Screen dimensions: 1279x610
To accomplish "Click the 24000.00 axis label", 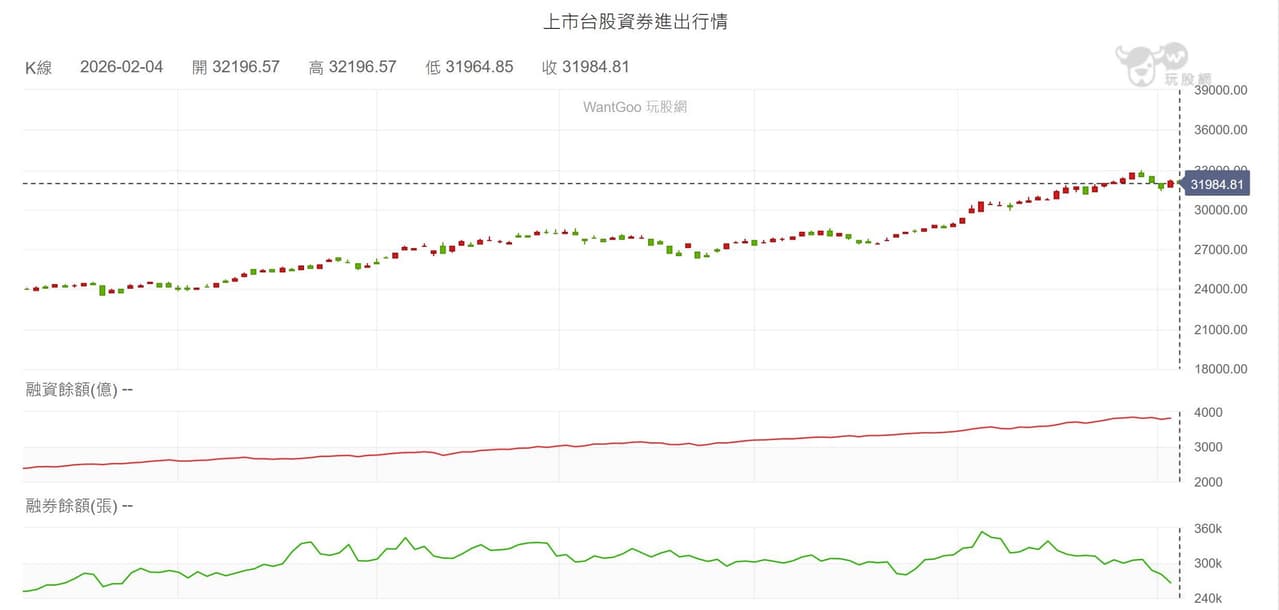I will point(1222,289).
